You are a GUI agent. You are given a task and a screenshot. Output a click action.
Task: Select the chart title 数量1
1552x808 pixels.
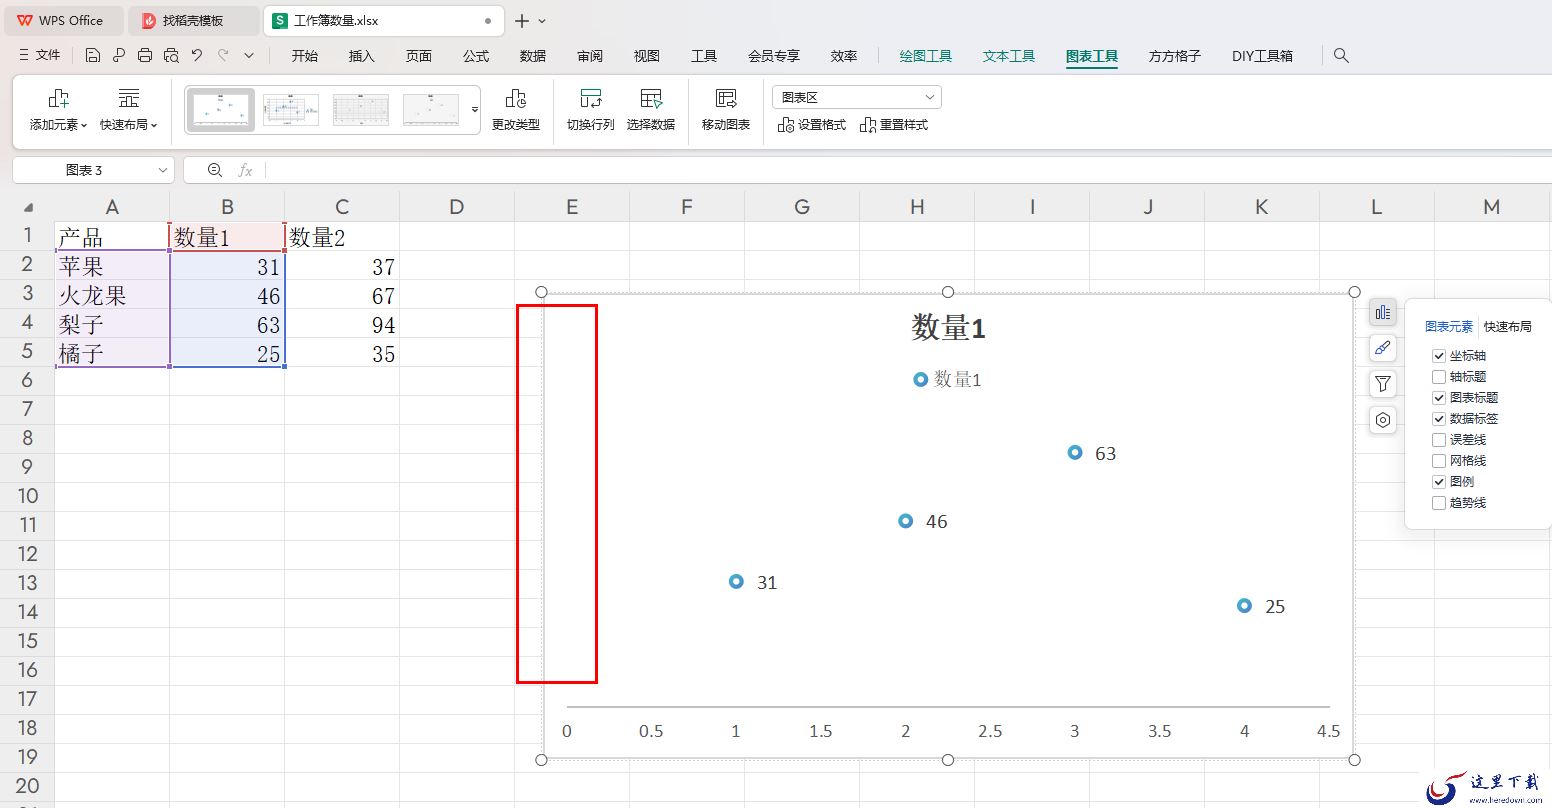click(948, 328)
